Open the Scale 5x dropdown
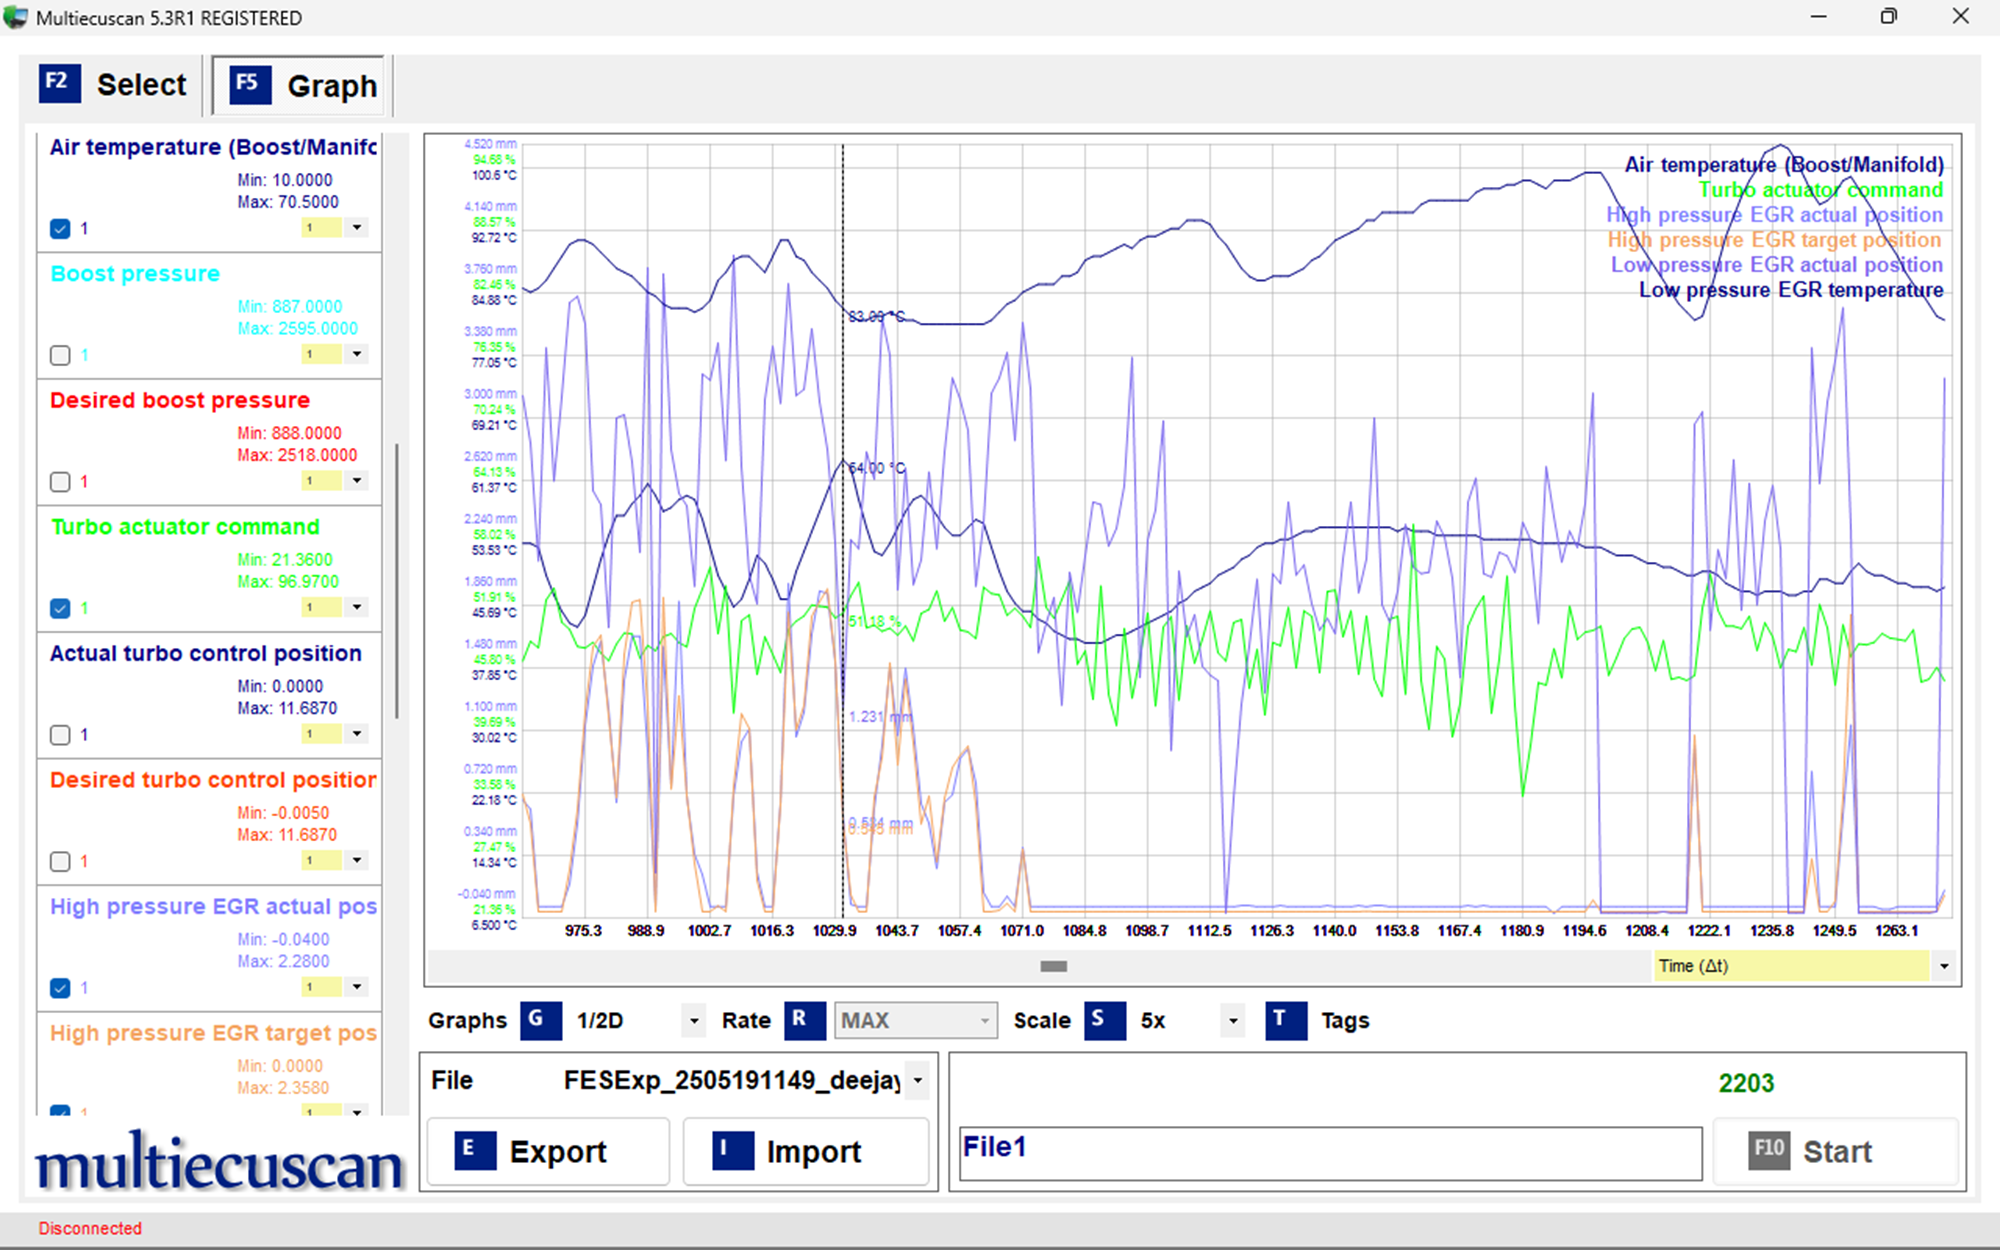Image resolution: width=2000 pixels, height=1250 pixels. (1233, 1021)
